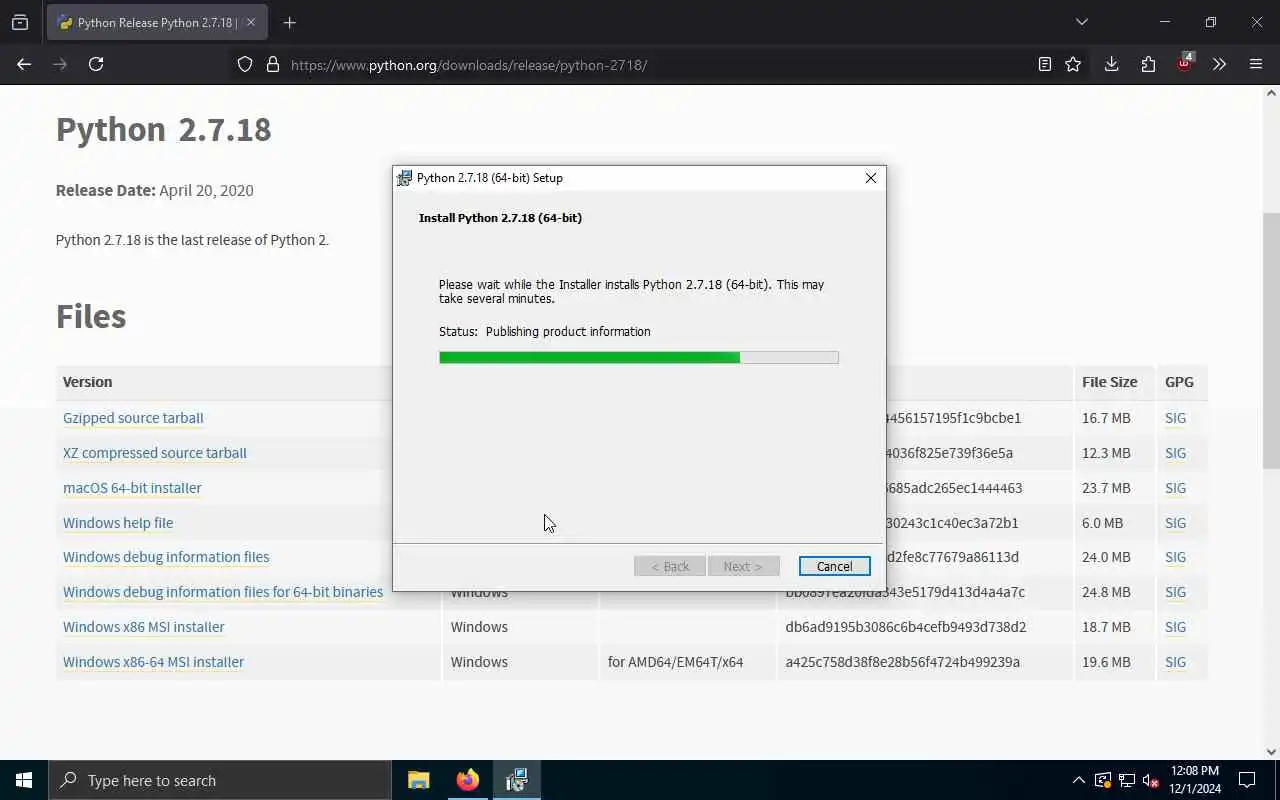Toggle reader view for this page

pyautogui.click(x=1045, y=64)
